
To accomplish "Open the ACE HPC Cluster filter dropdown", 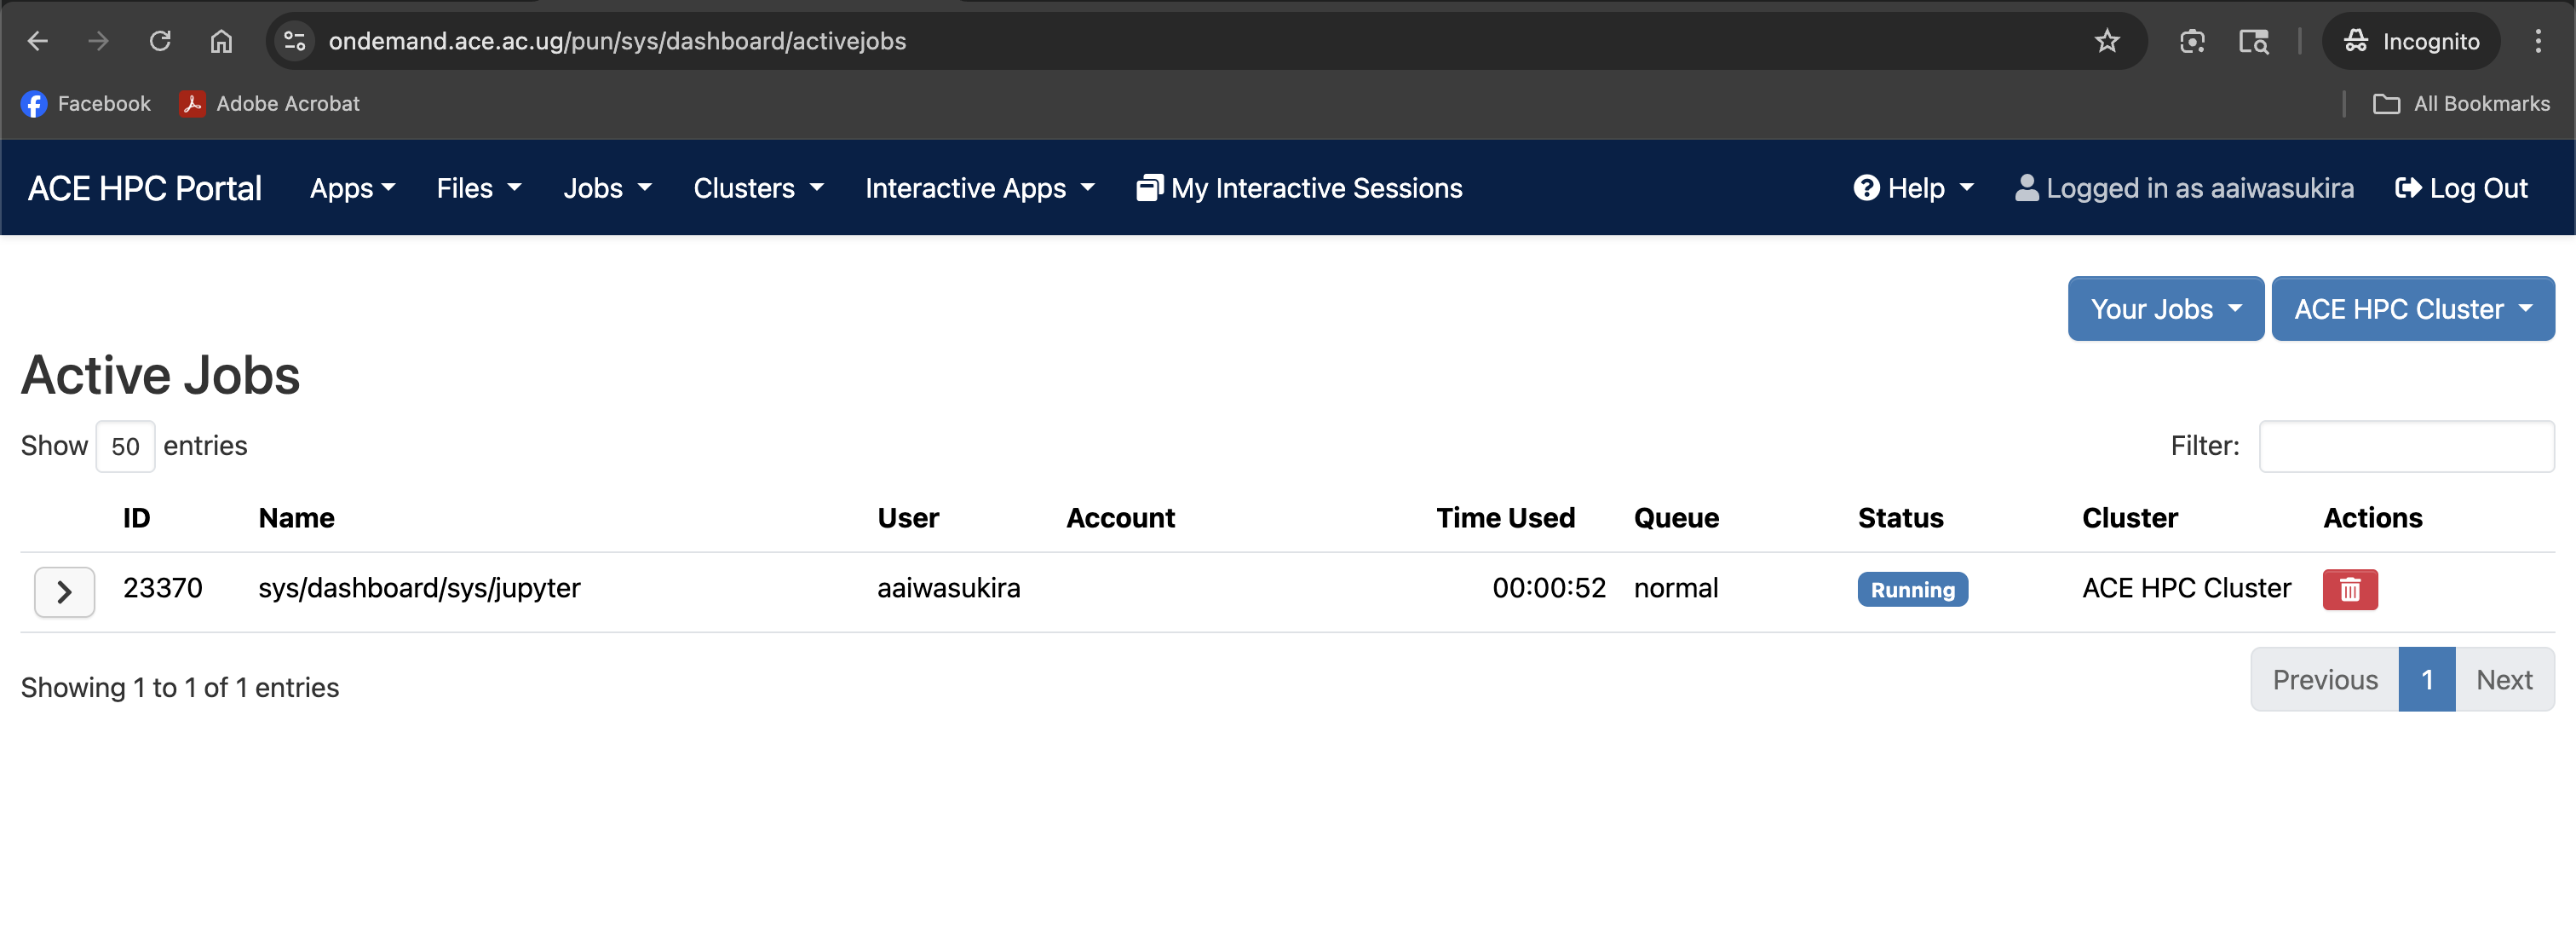I will [2412, 309].
